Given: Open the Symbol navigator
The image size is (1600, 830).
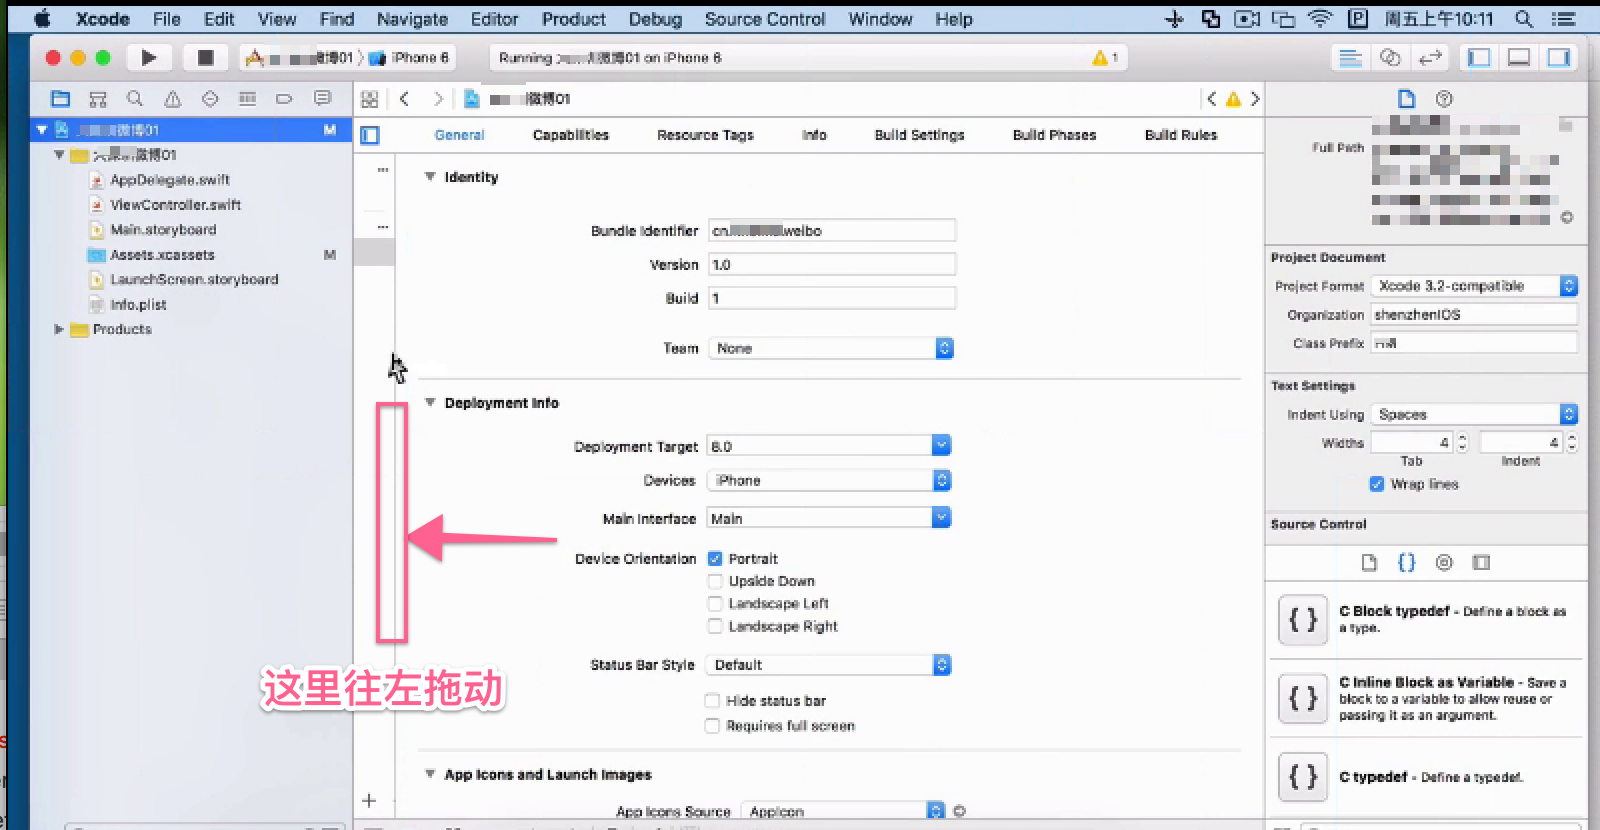Looking at the screenshot, I should tap(98, 99).
